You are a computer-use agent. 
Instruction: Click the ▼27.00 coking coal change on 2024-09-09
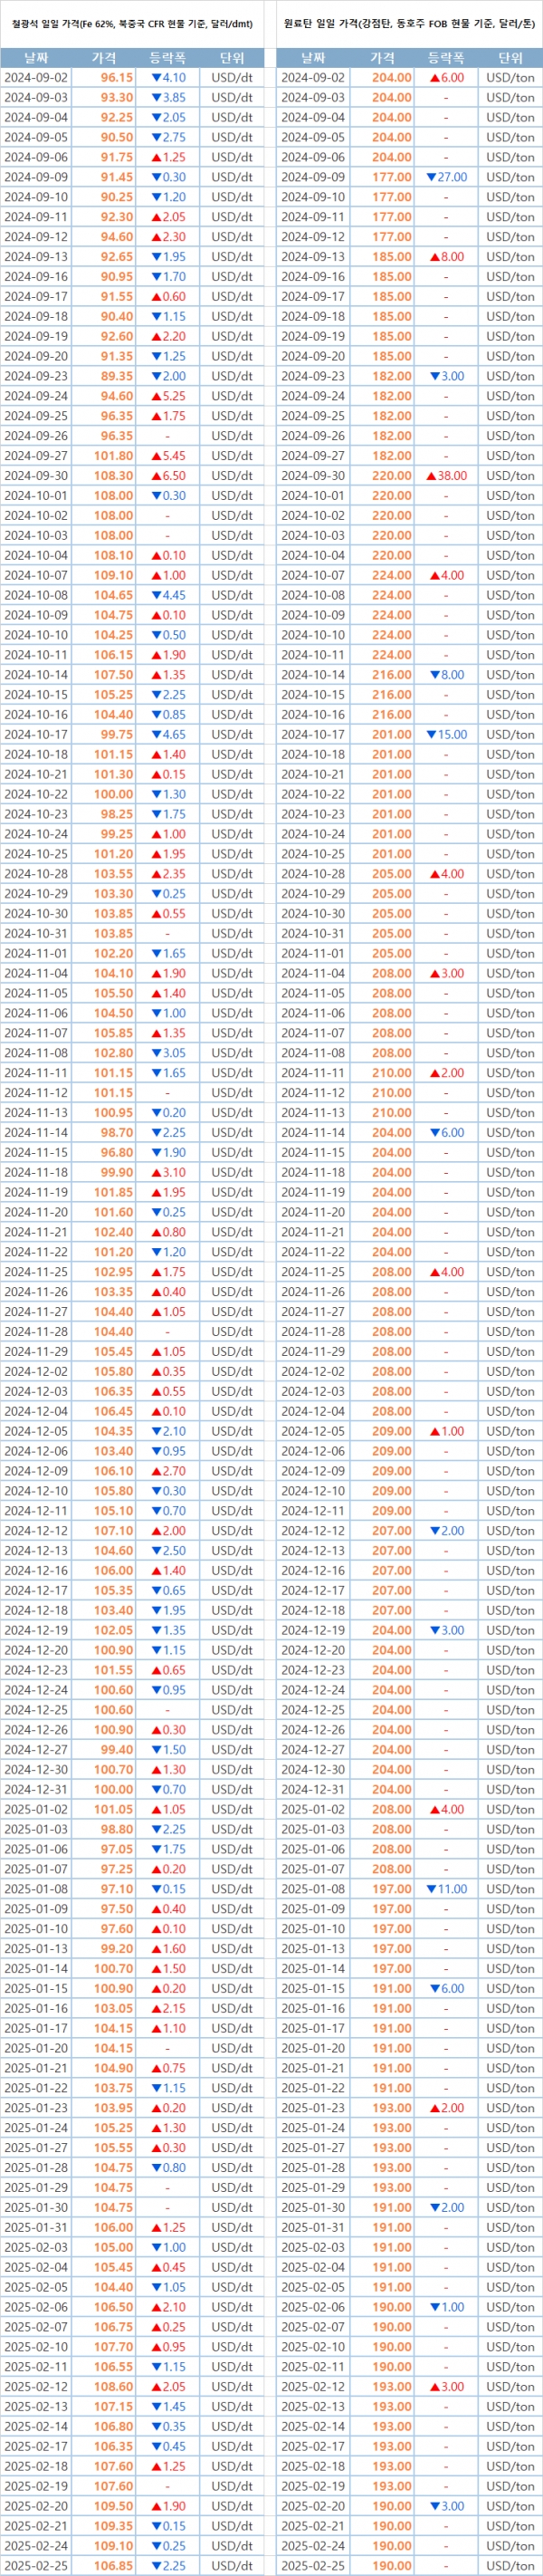tap(446, 177)
